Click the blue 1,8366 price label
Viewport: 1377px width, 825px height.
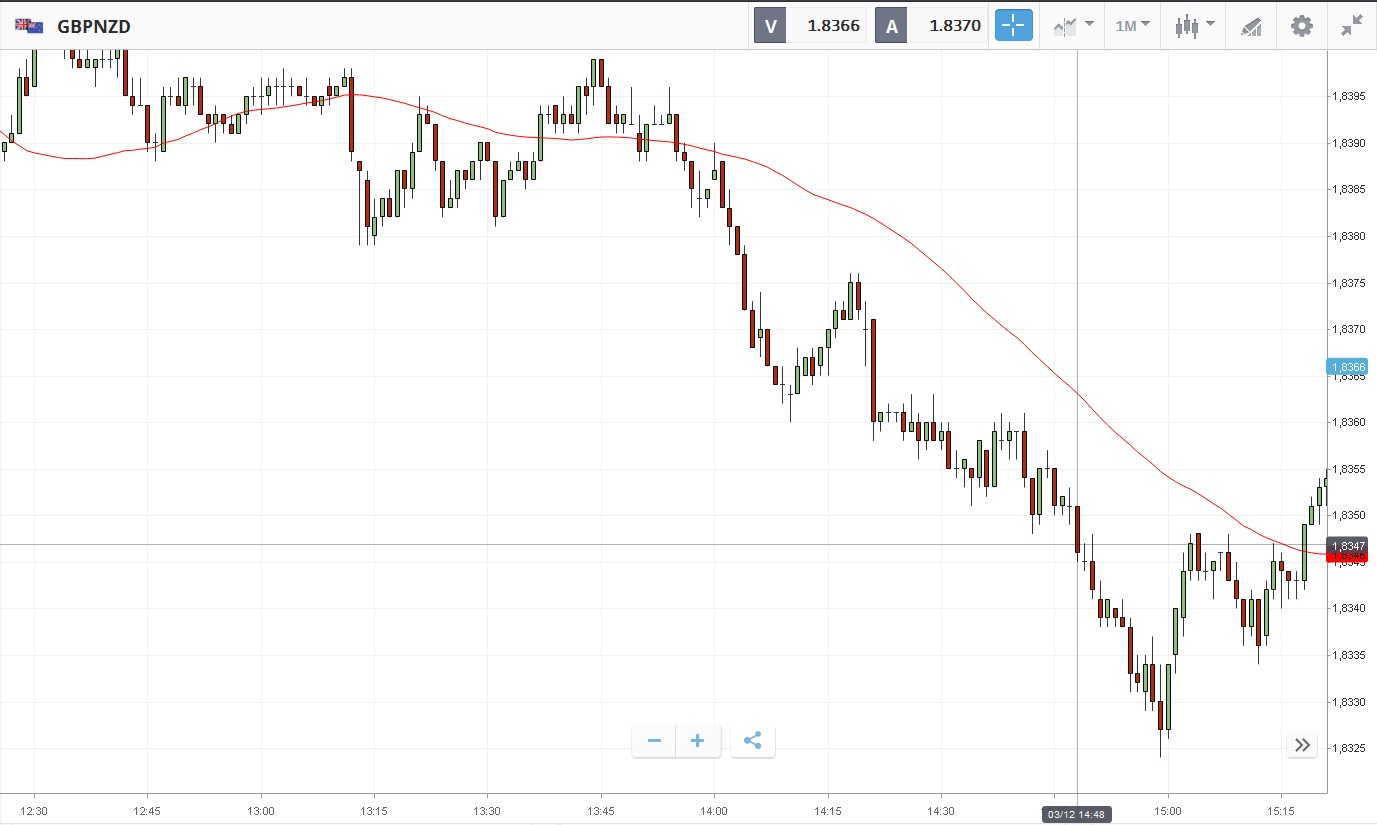[1346, 367]
